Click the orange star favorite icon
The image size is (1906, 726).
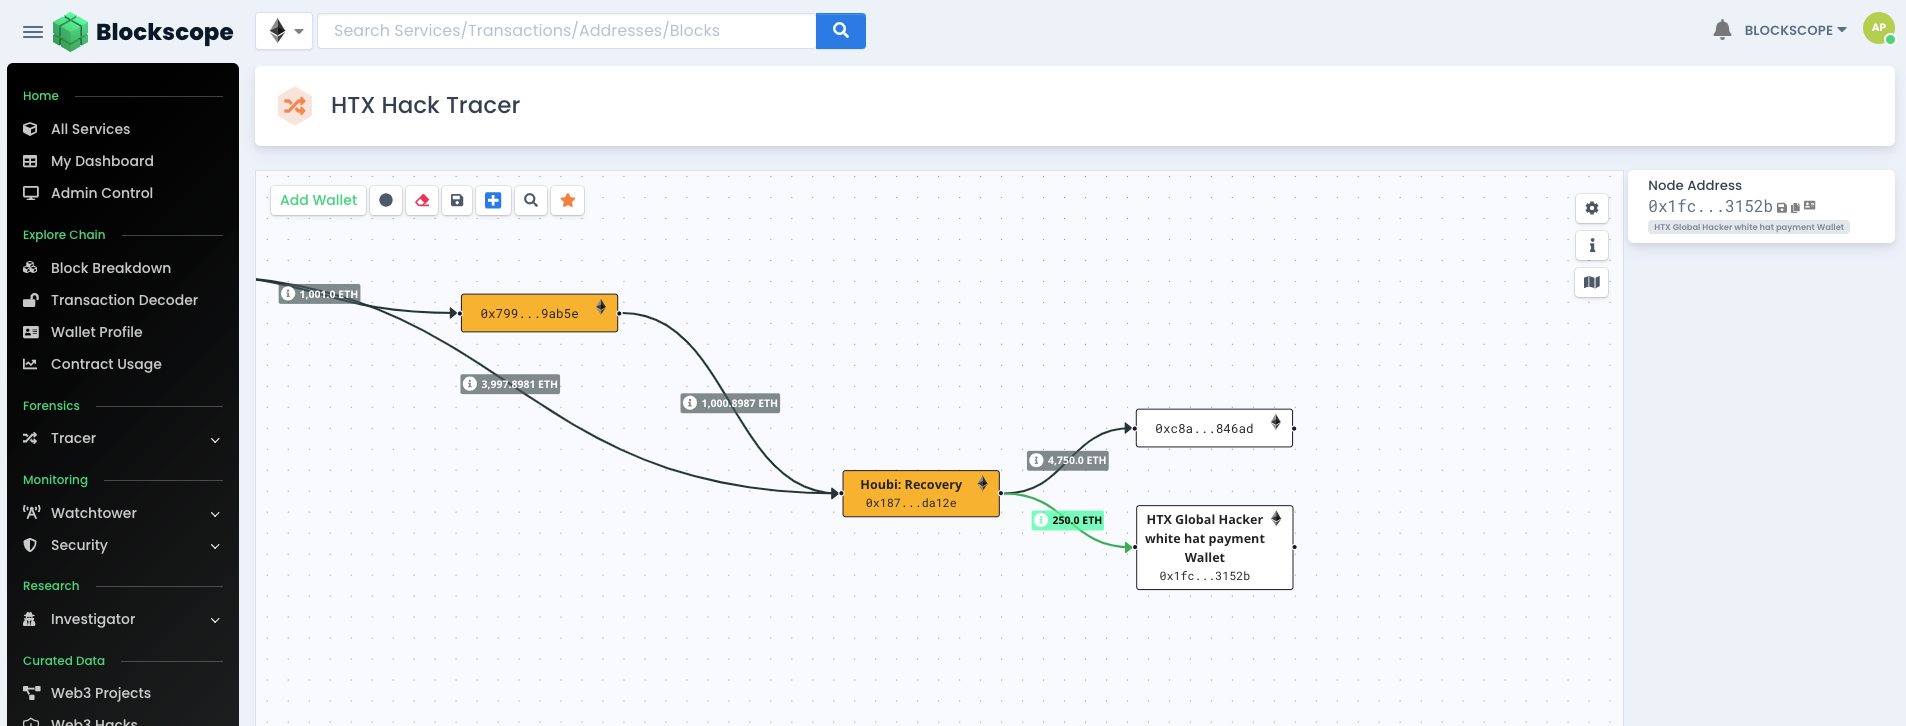568,201
